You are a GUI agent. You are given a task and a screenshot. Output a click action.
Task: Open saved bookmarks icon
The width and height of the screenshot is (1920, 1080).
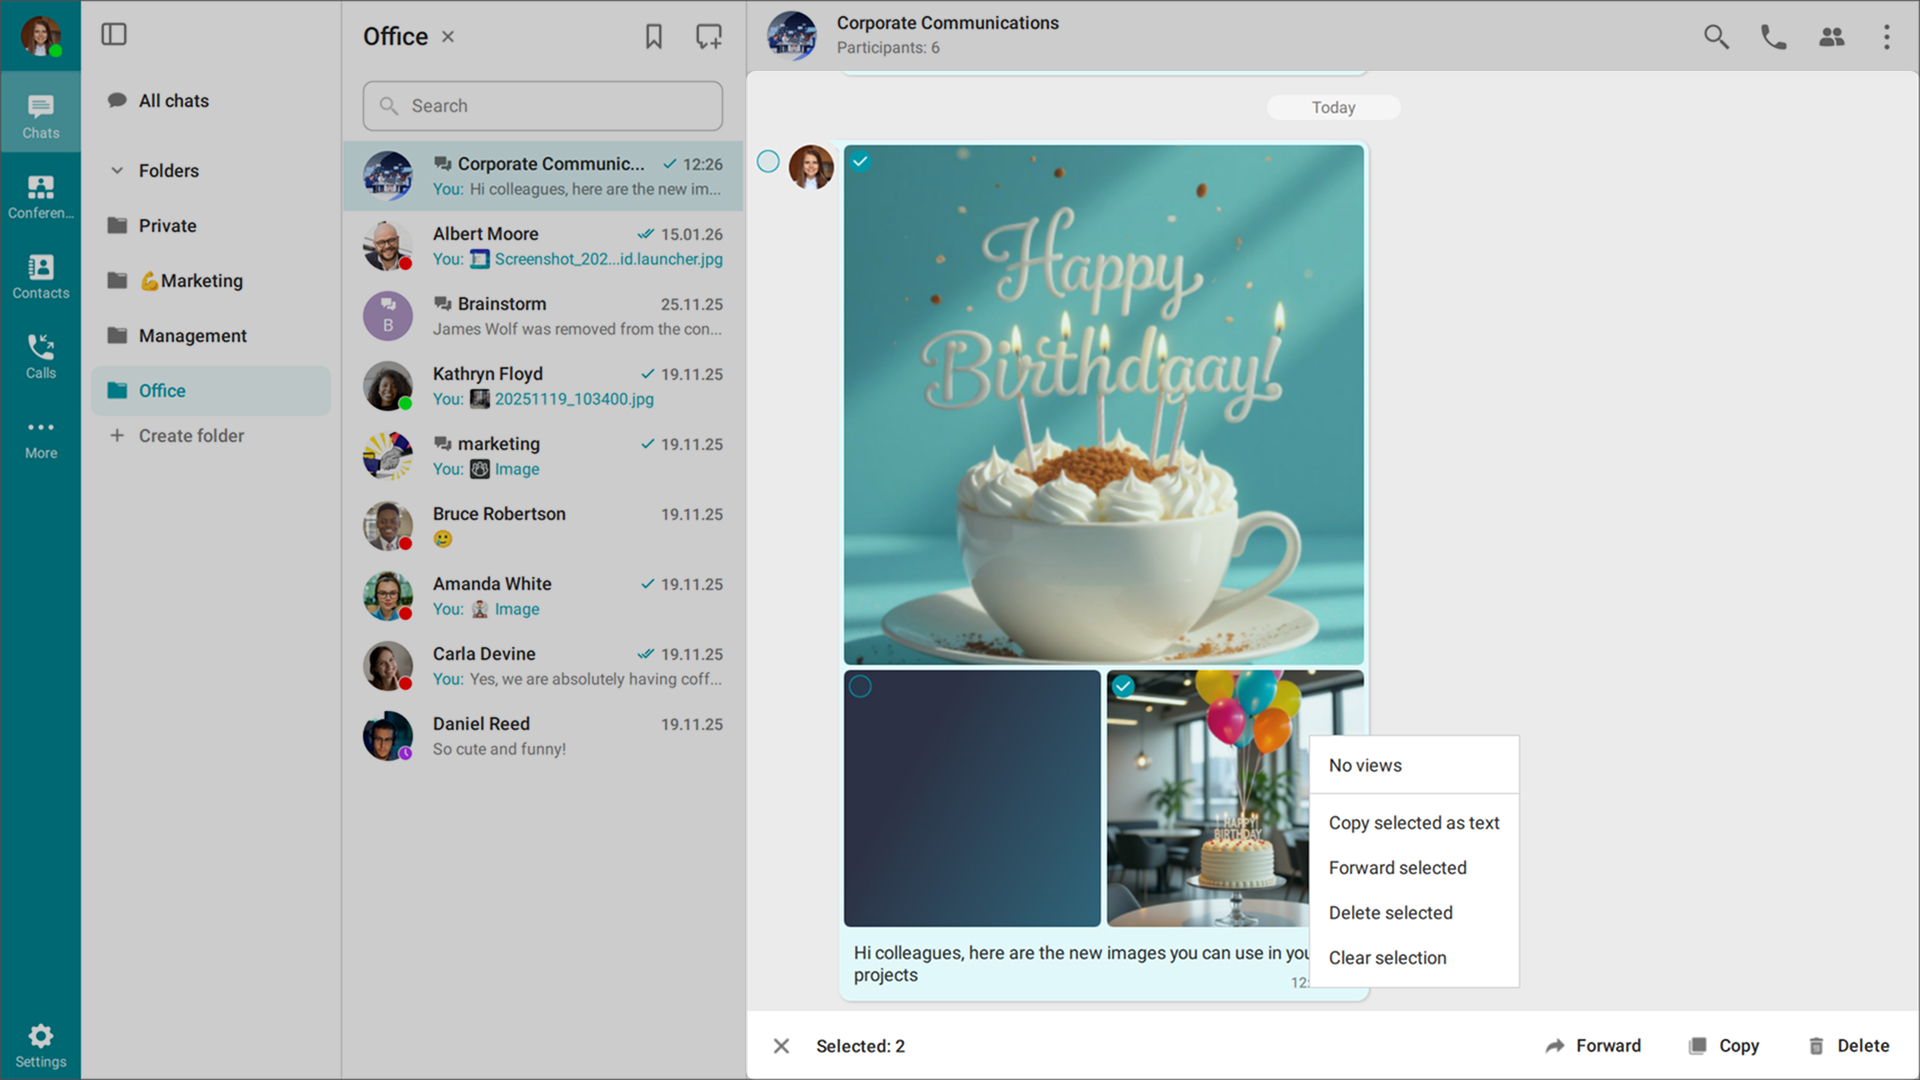[x=653, y=37]
